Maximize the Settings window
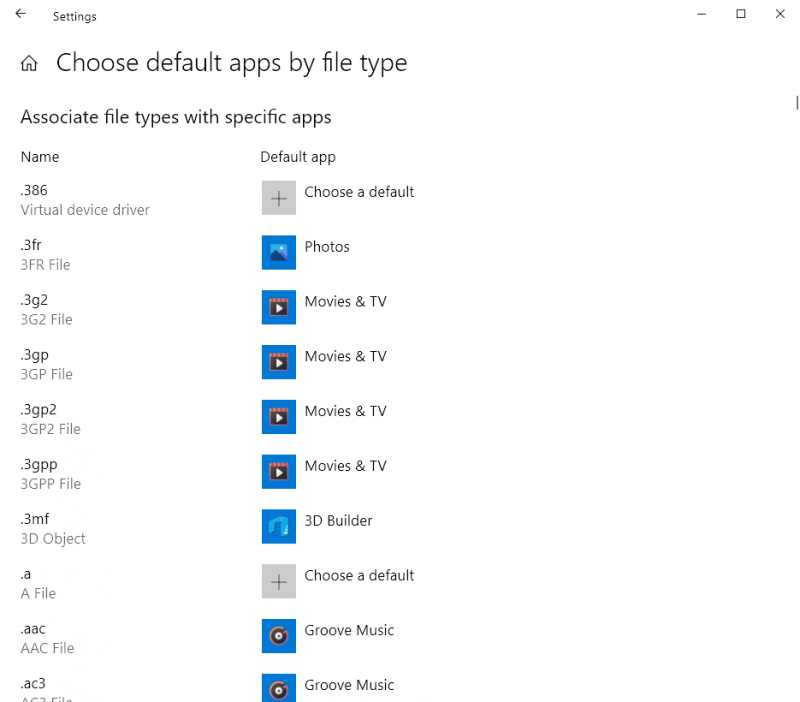This screenshot has width=800, height=702. (741, 14)
